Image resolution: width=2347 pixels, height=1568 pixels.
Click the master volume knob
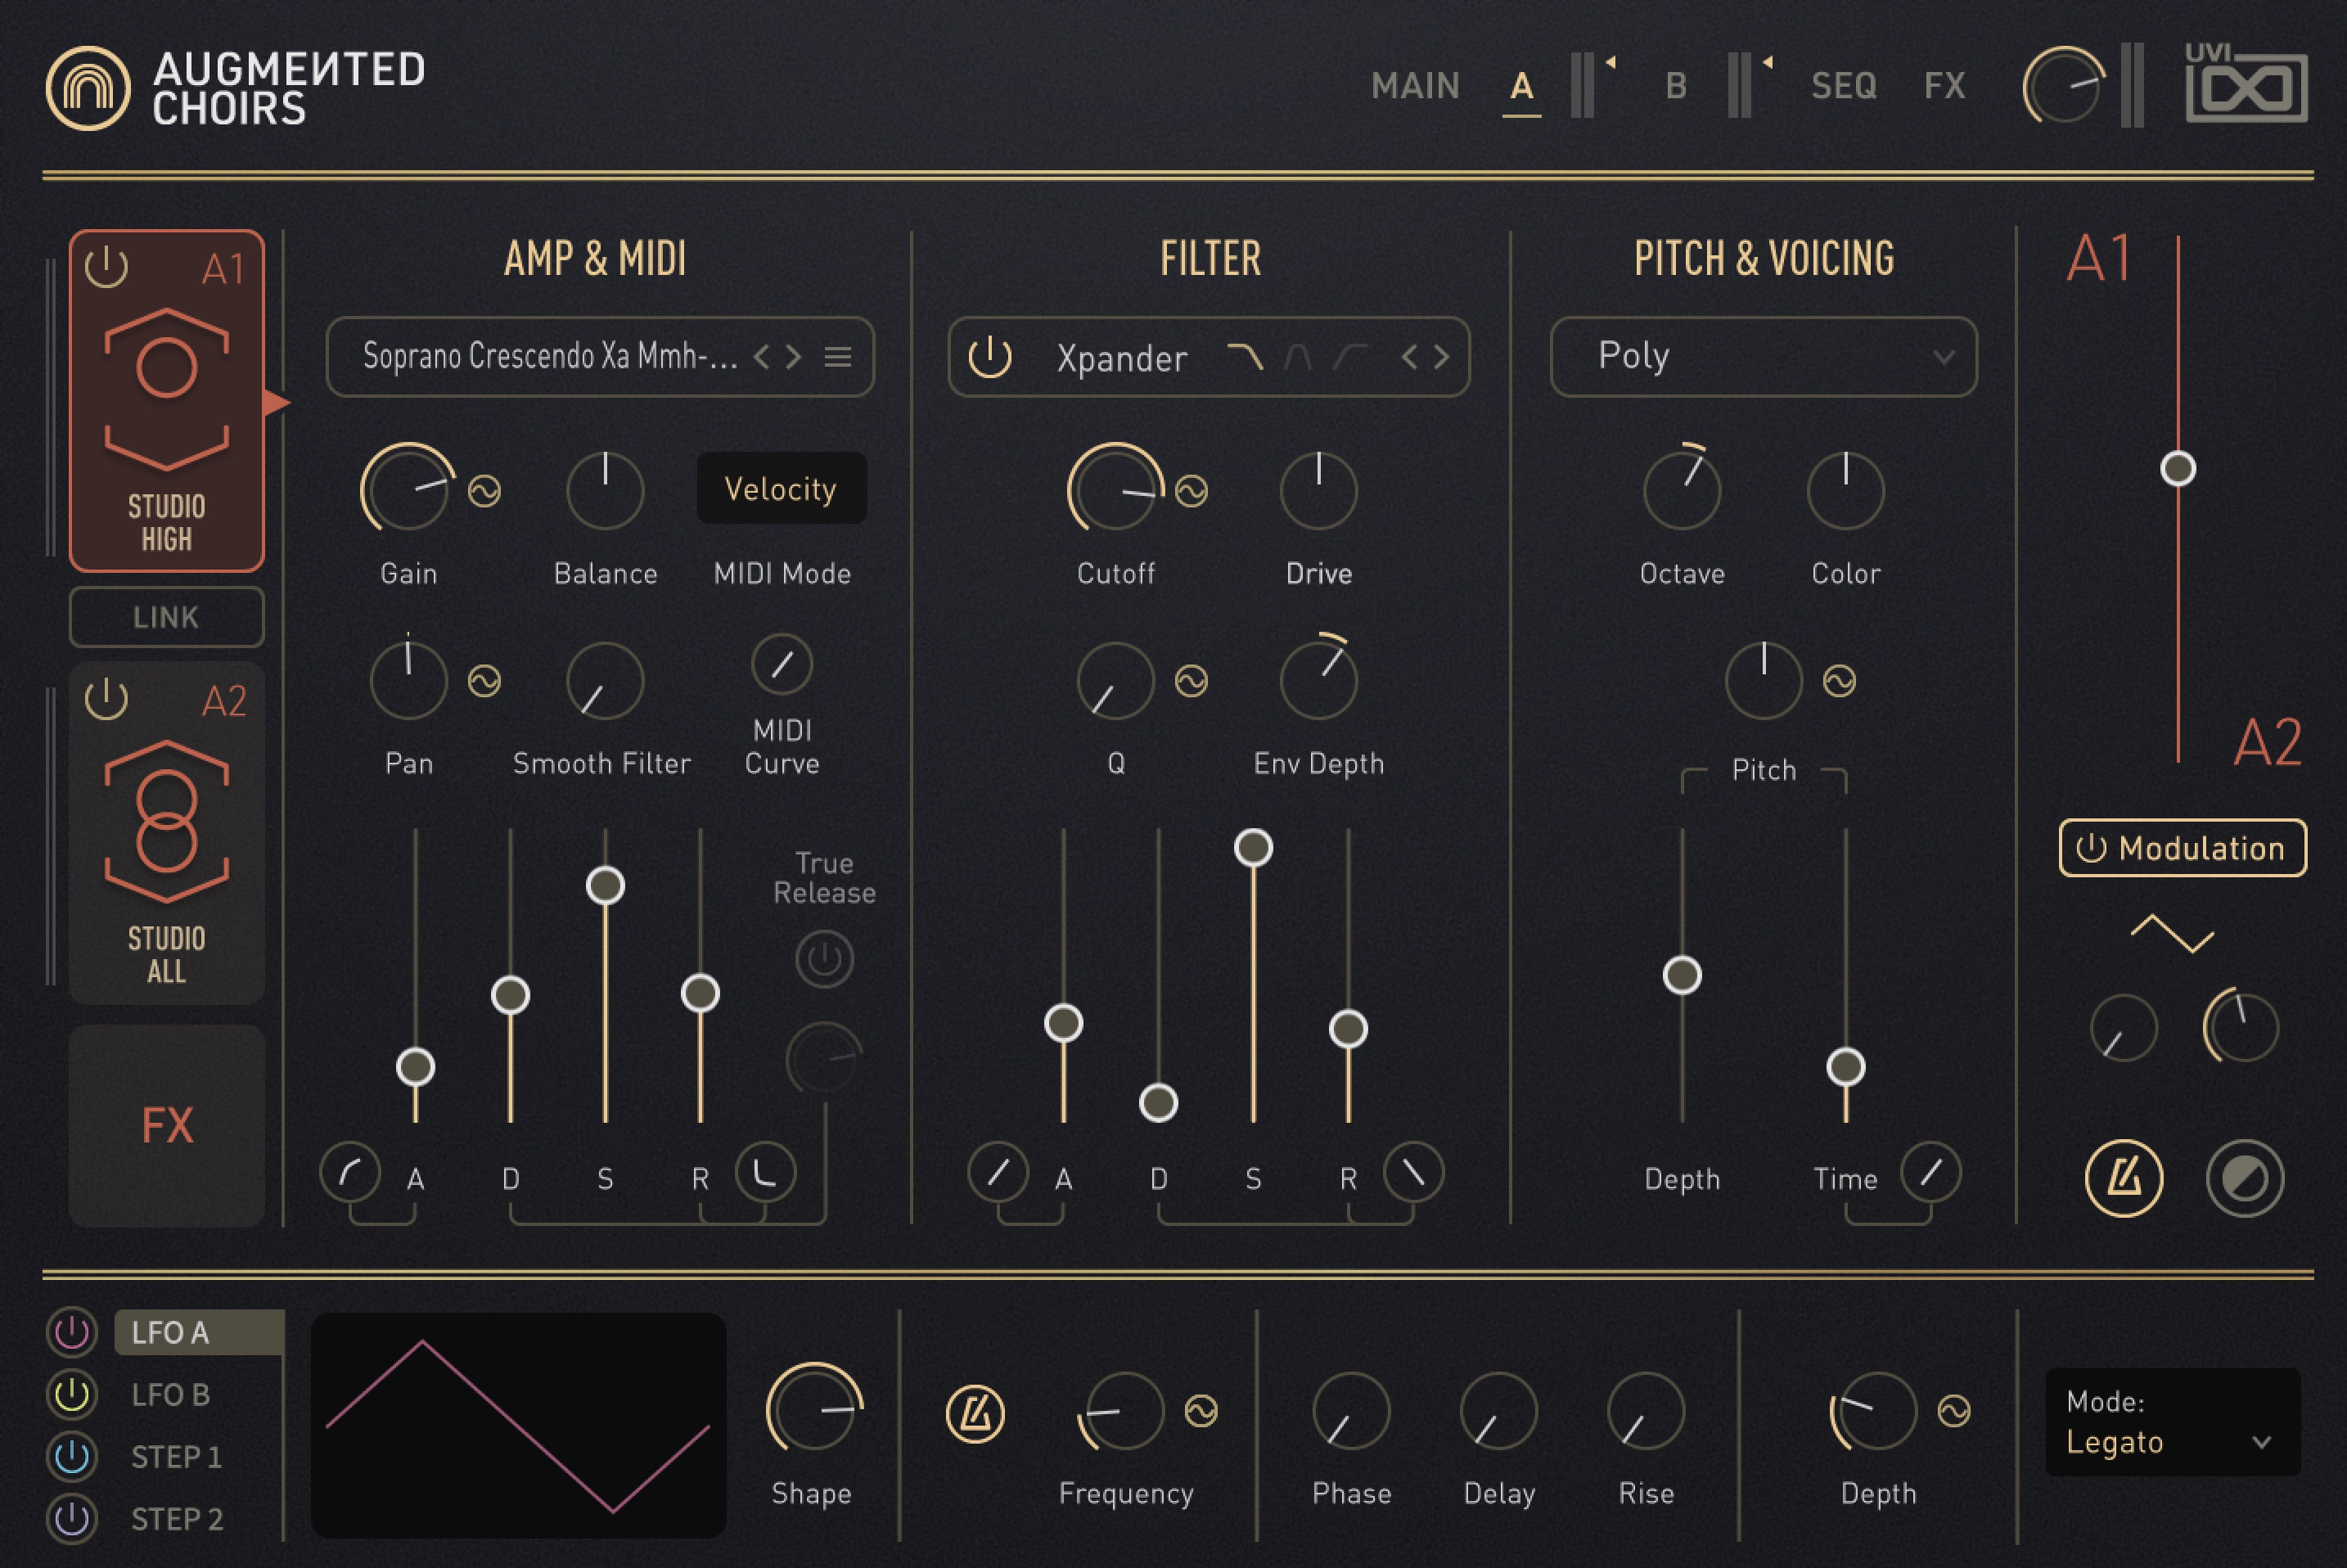(x=2064, y=85)
